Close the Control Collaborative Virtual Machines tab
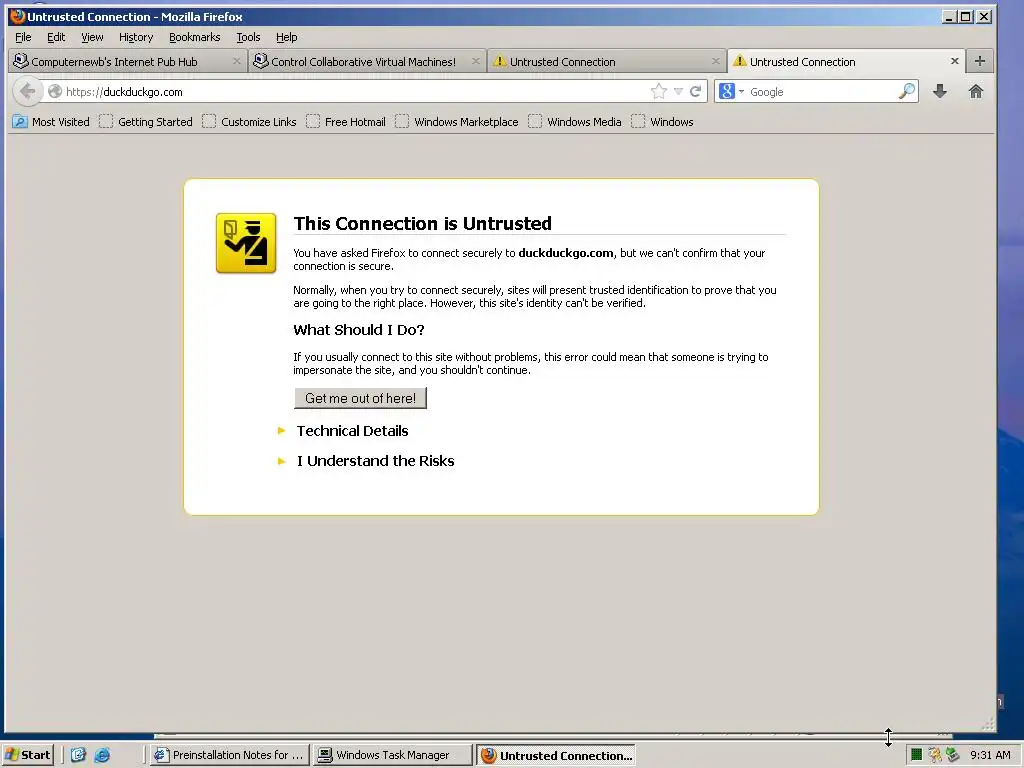The height and width of the screenshot is (768, 1024). [x=475, y=61]
